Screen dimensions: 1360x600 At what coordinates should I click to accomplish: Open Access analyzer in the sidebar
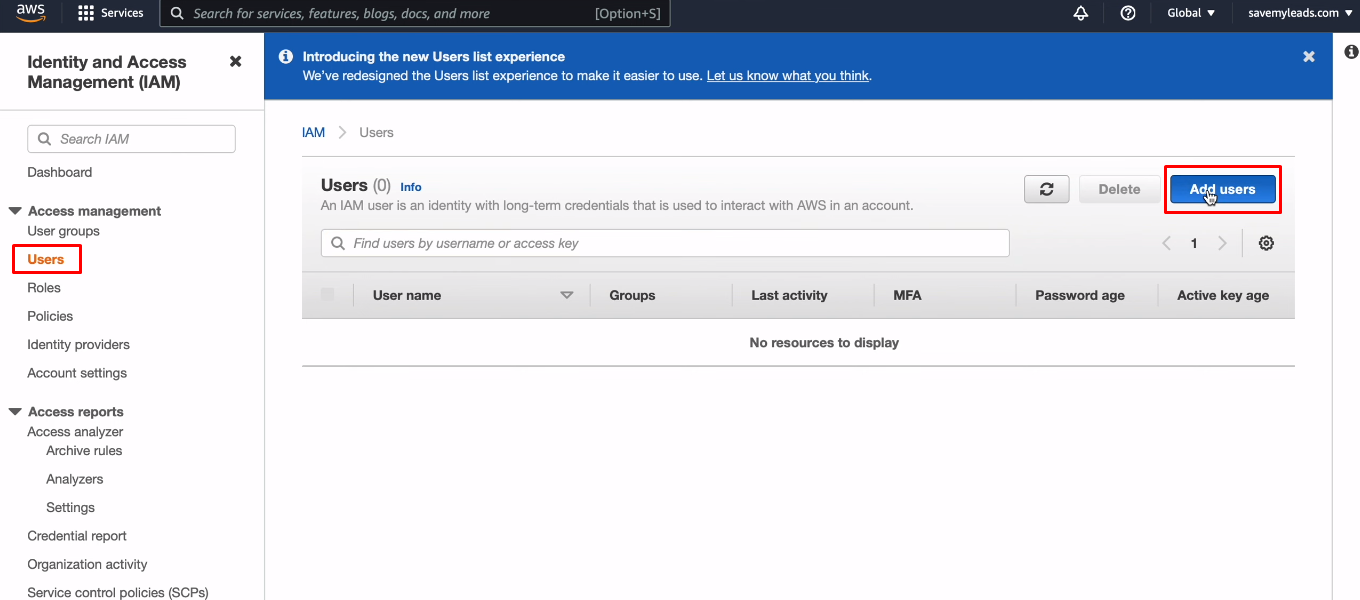click(x=75, y=432)
